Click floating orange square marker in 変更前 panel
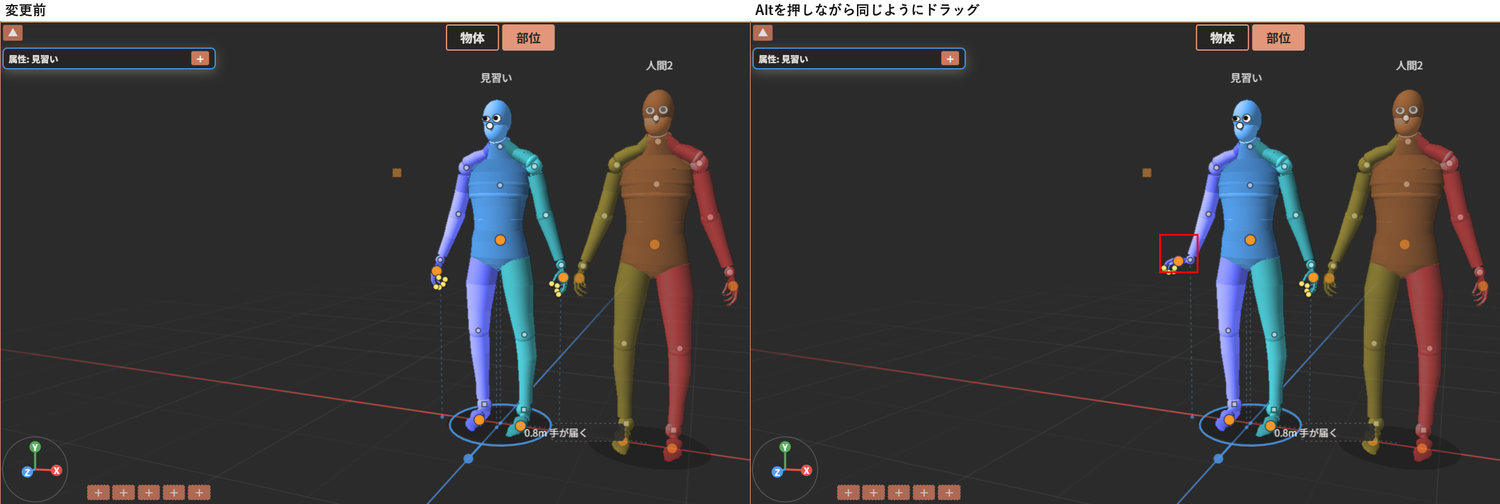Screen dimensions: 1500x504 point(397,173)
